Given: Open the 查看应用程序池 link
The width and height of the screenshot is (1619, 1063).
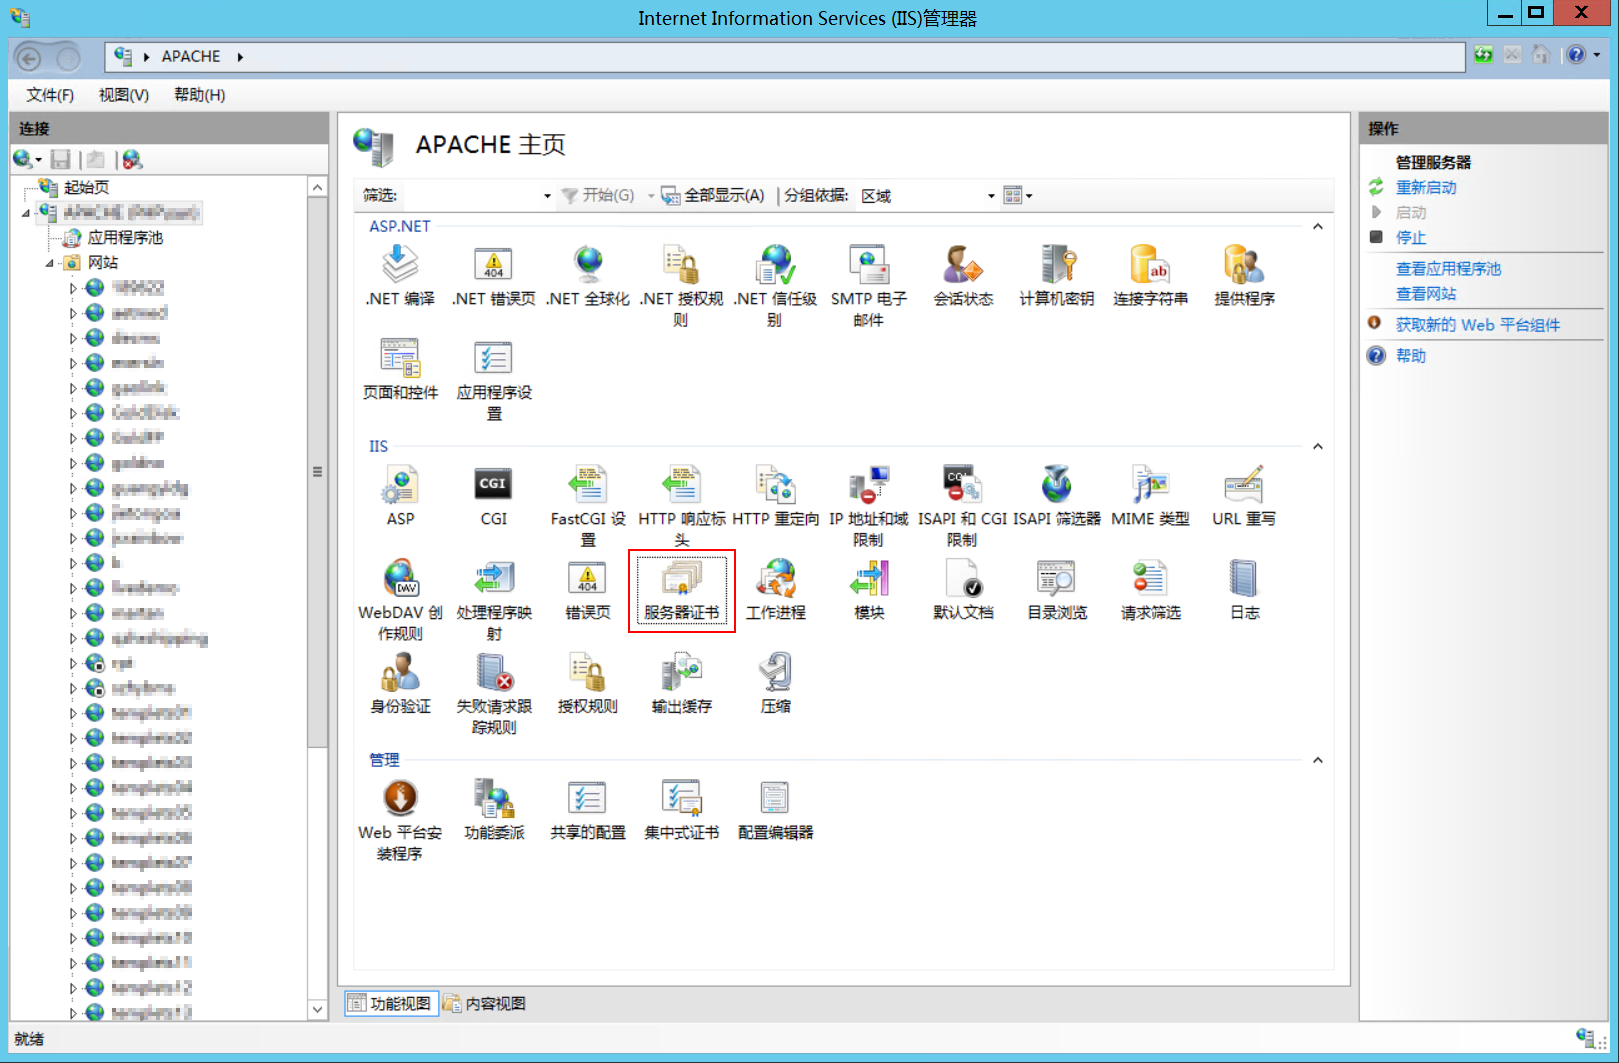Looking at the screenshot, I should [x=1448, y=268].
